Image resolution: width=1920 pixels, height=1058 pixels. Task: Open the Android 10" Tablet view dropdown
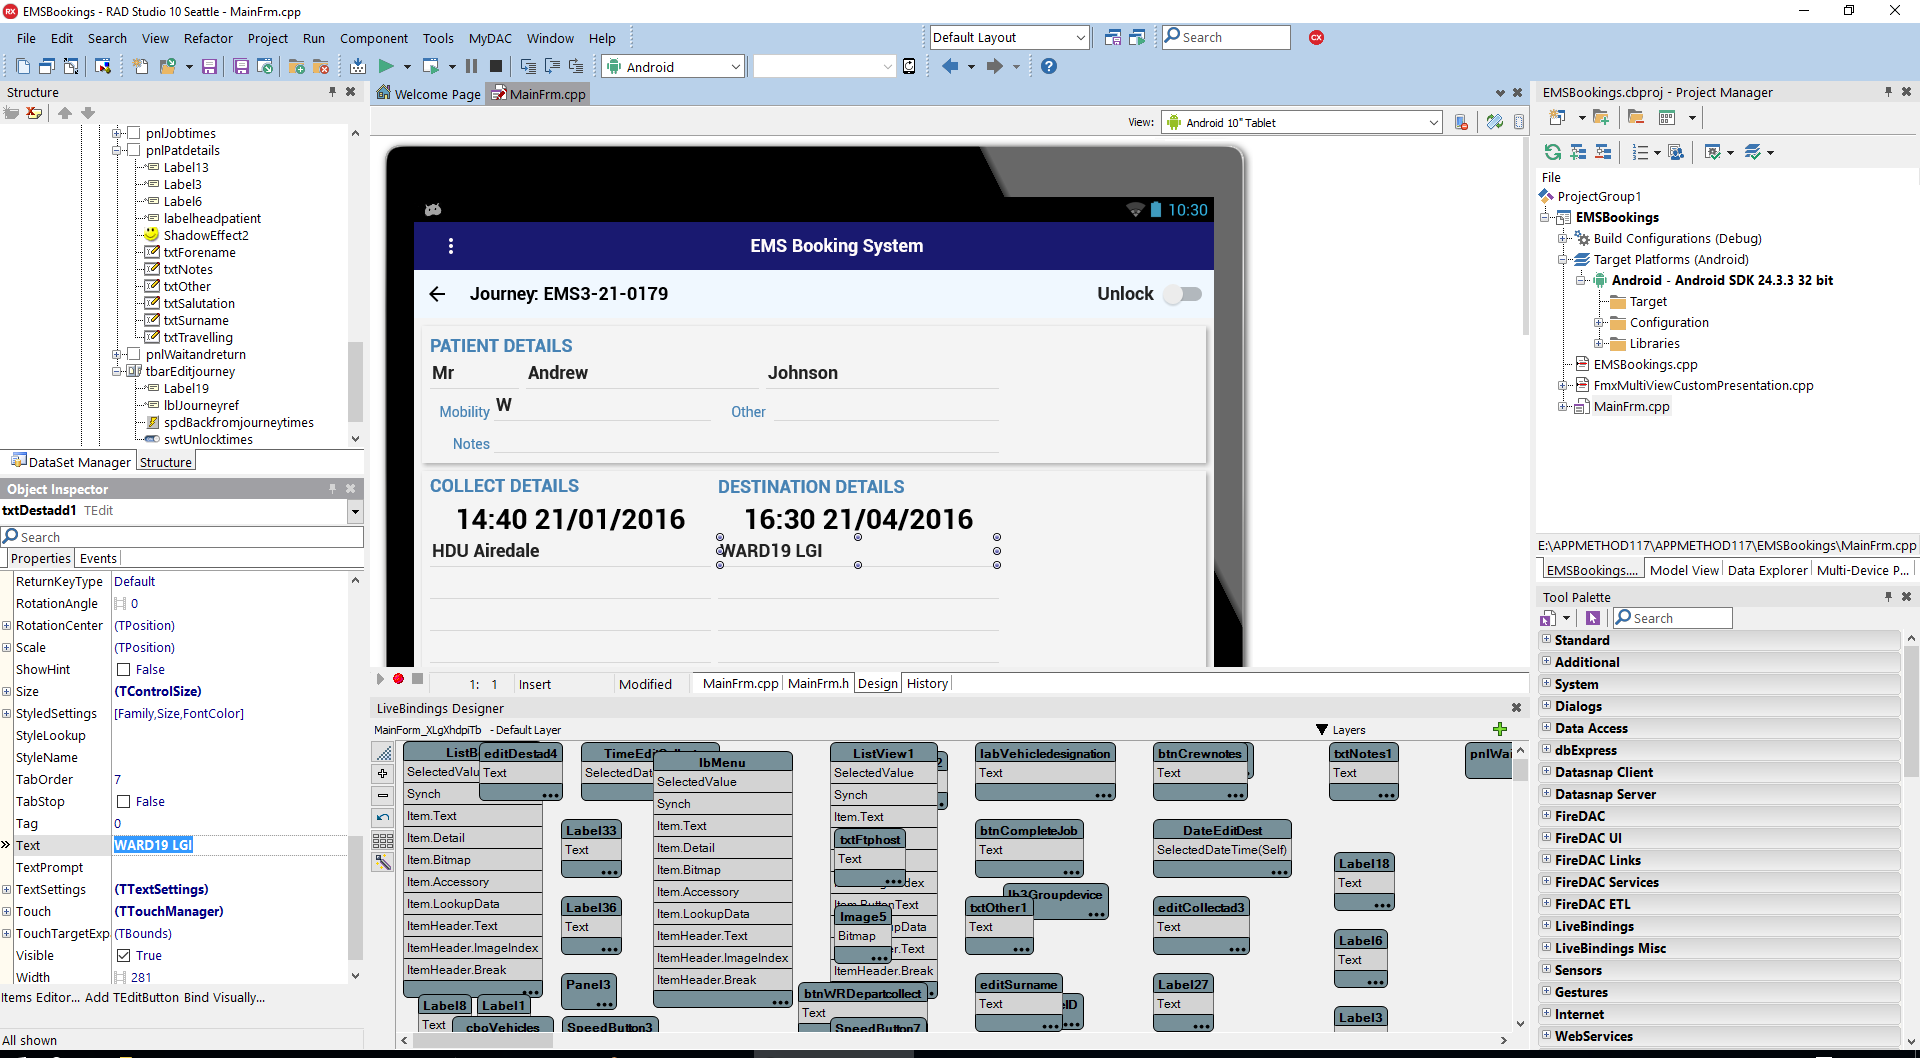click(x=1433, y=123)
